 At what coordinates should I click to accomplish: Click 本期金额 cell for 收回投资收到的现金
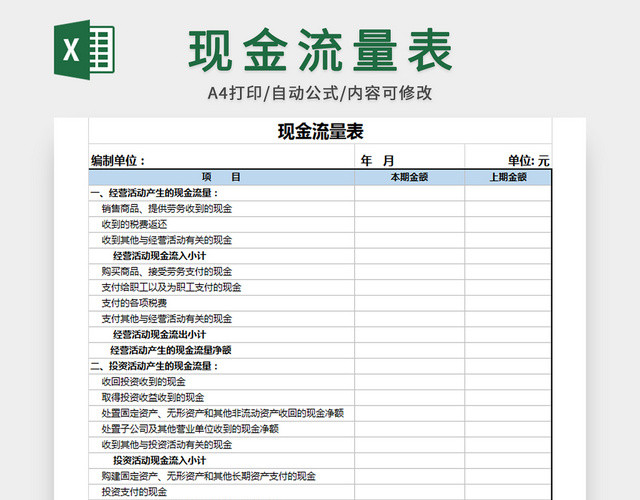pyautogui.click(x=409, y=382)
